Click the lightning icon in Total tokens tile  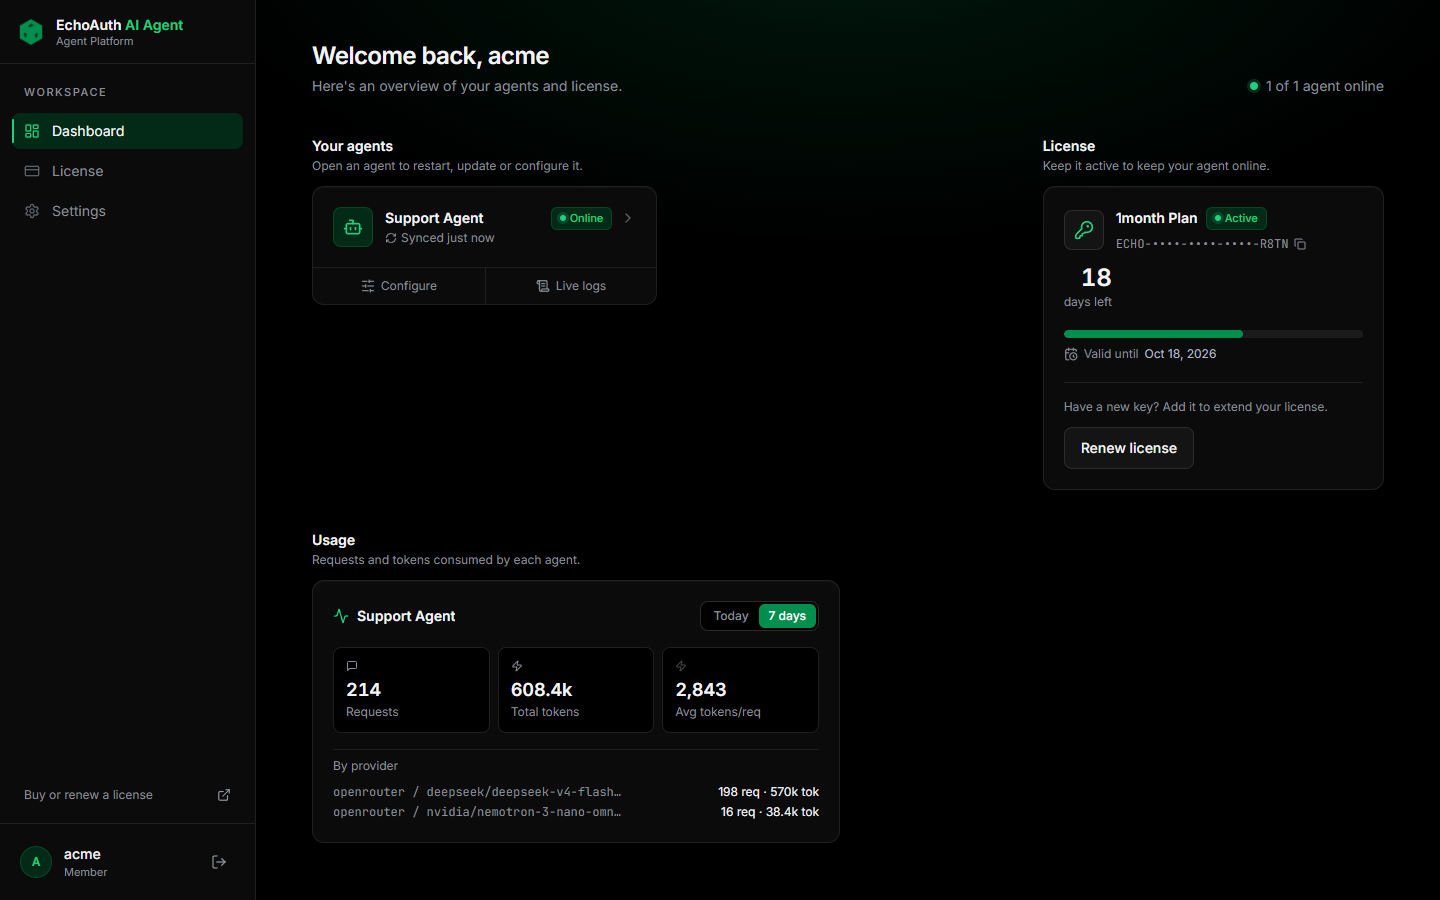(517, 666)
